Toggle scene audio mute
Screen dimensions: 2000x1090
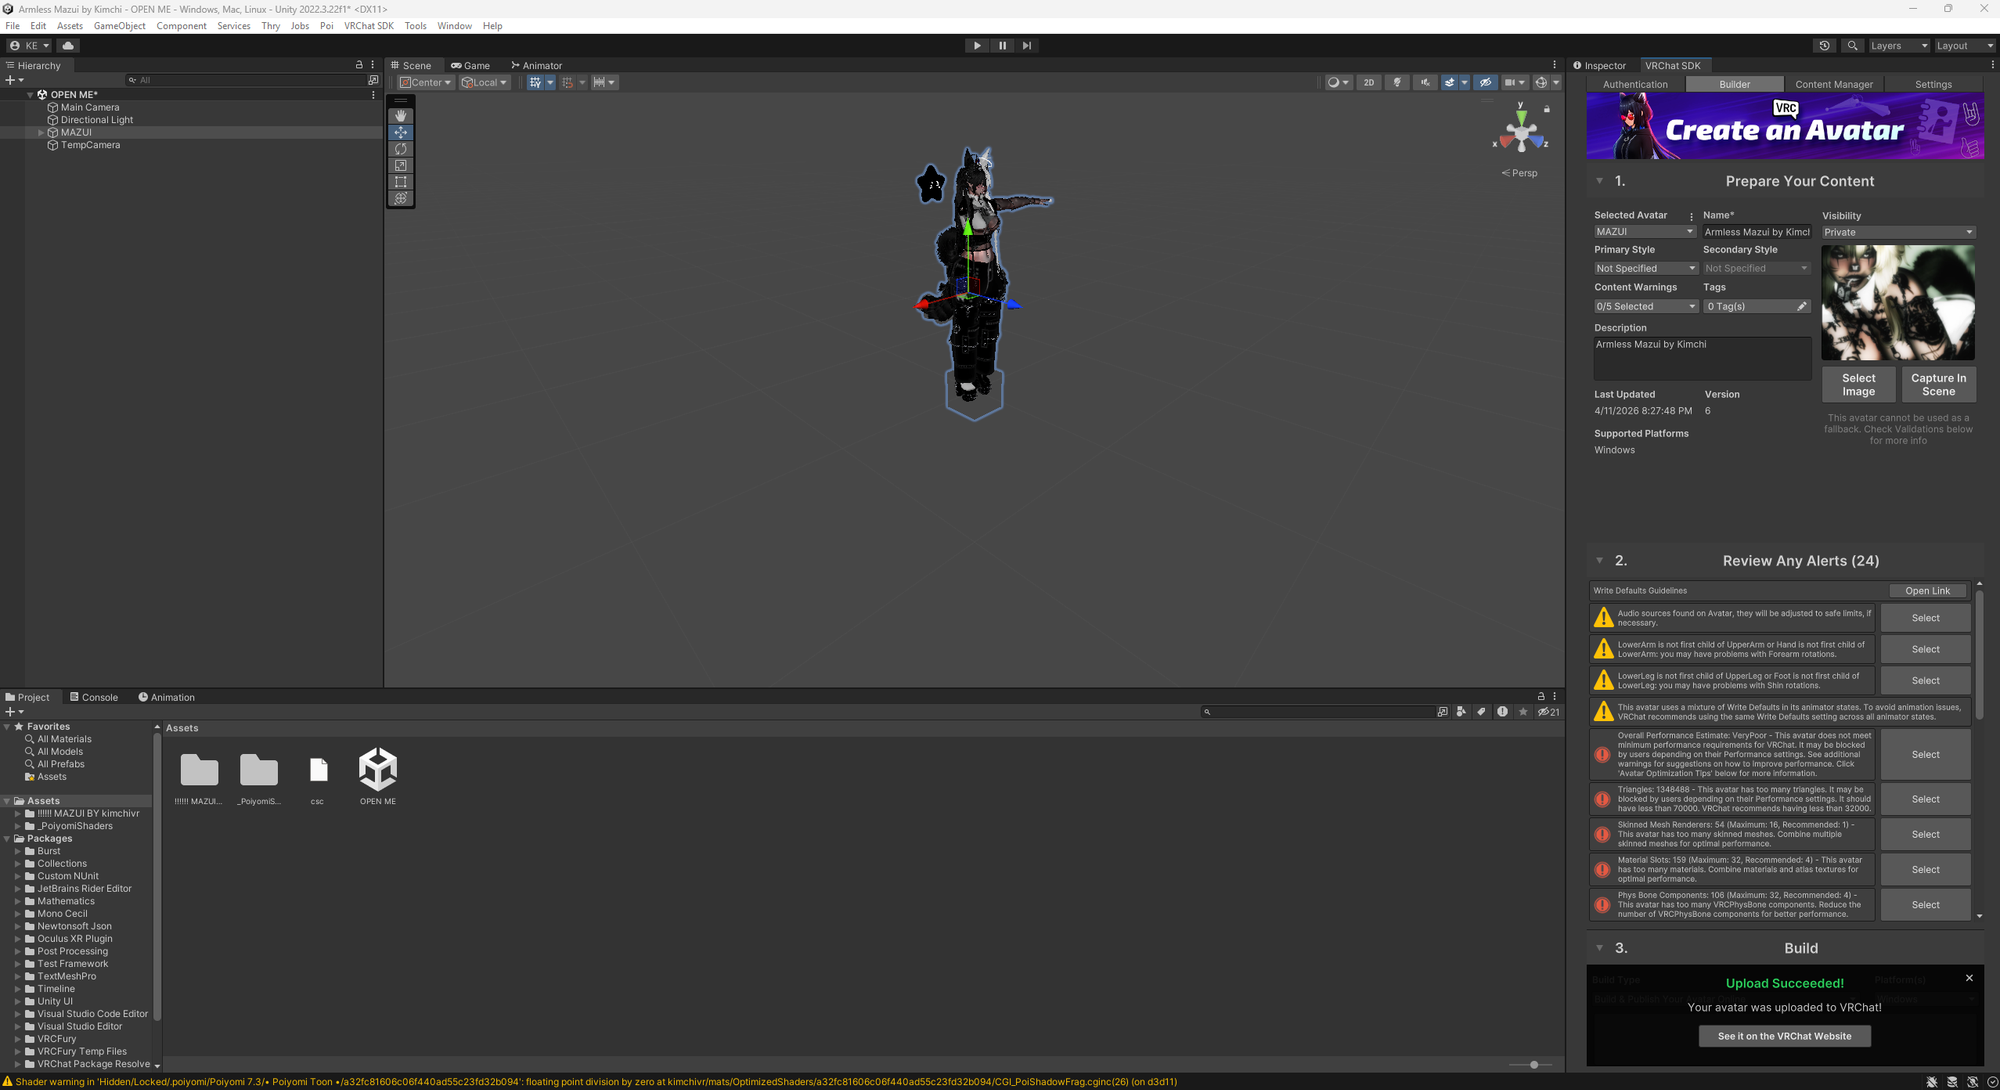coord(1425,83)
